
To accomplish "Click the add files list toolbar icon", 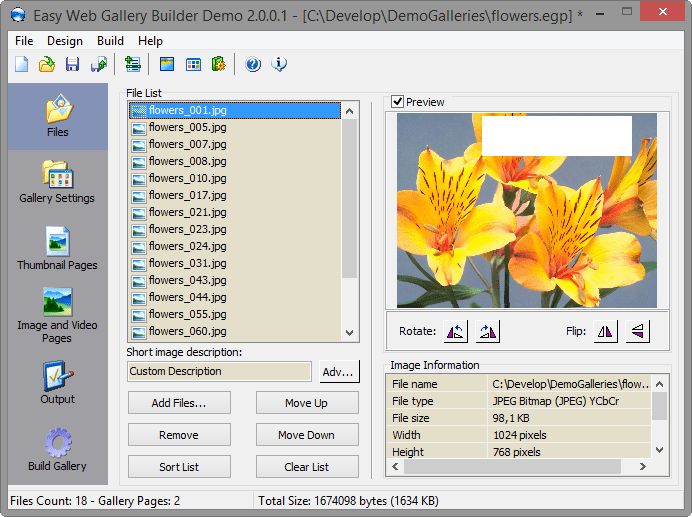I will point(132,64).
